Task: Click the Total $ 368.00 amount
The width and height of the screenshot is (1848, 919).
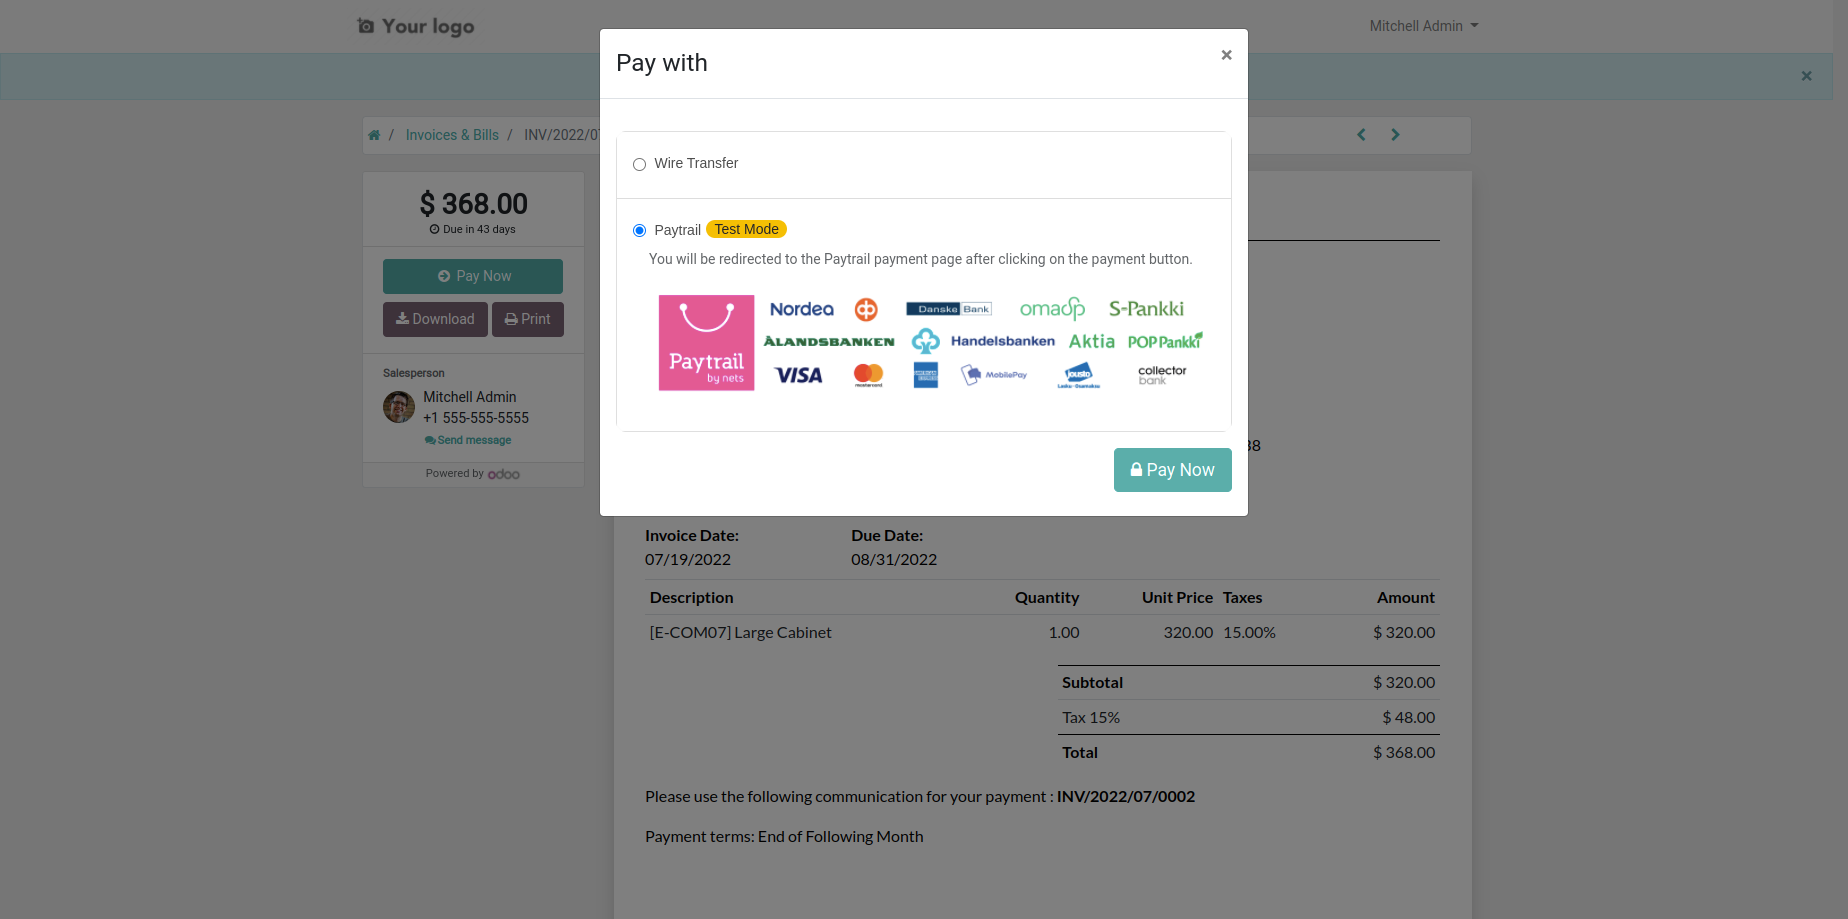Action: [x=1404, y=752]
